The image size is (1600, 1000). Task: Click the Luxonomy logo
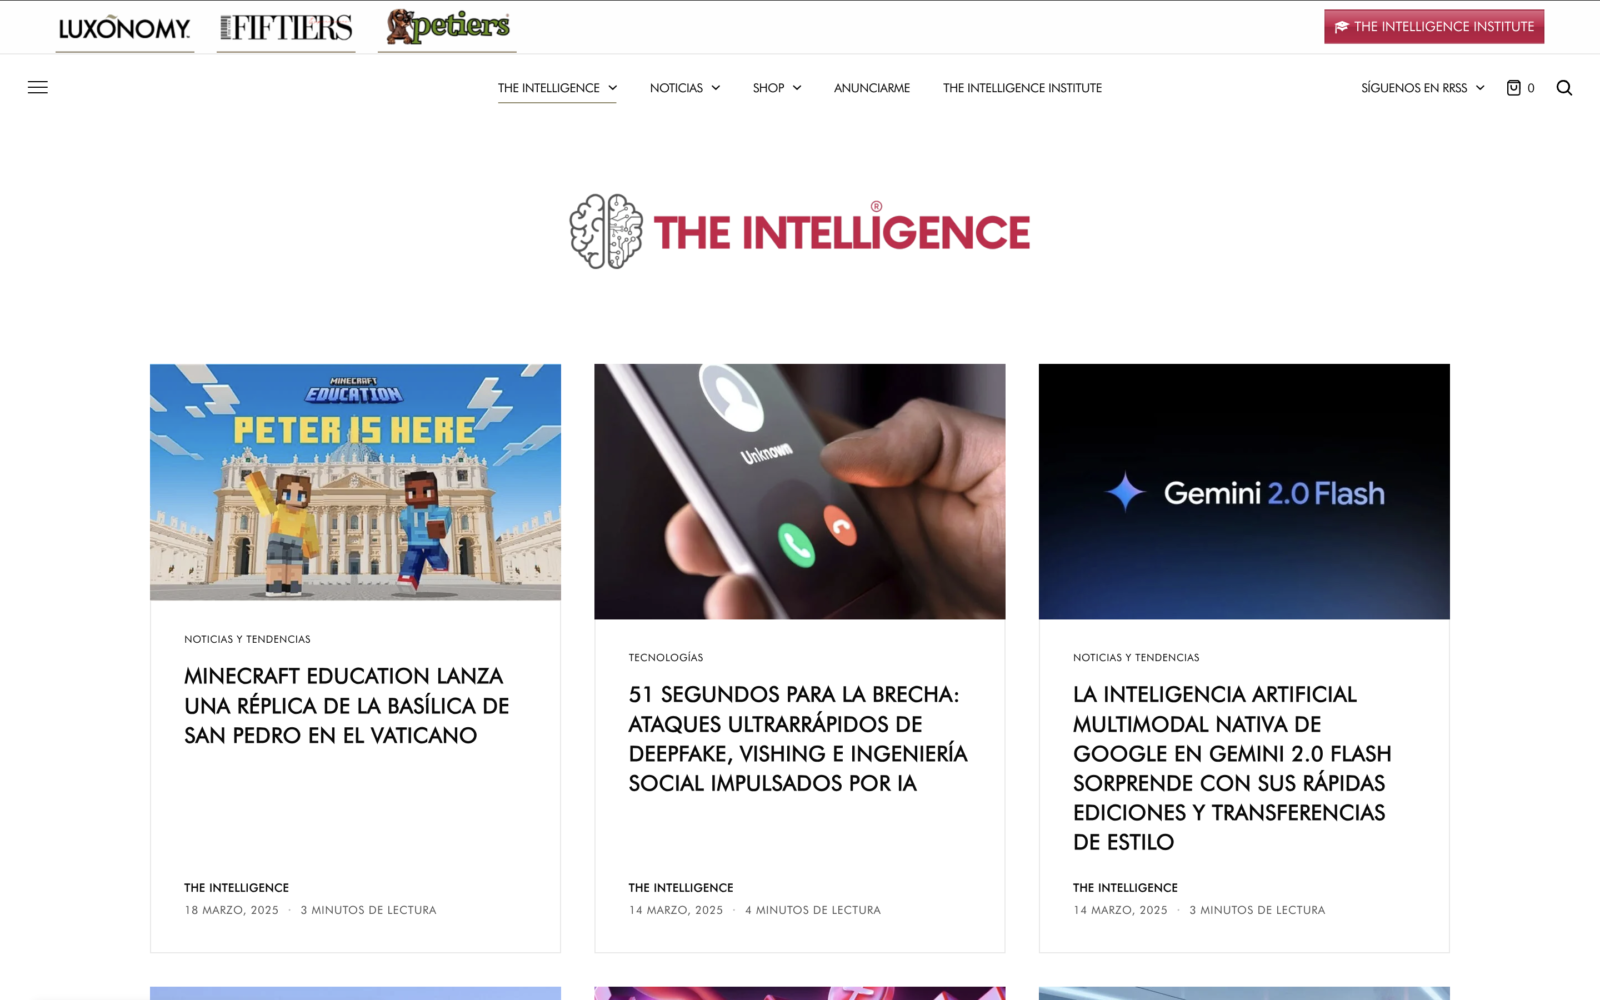125,28
